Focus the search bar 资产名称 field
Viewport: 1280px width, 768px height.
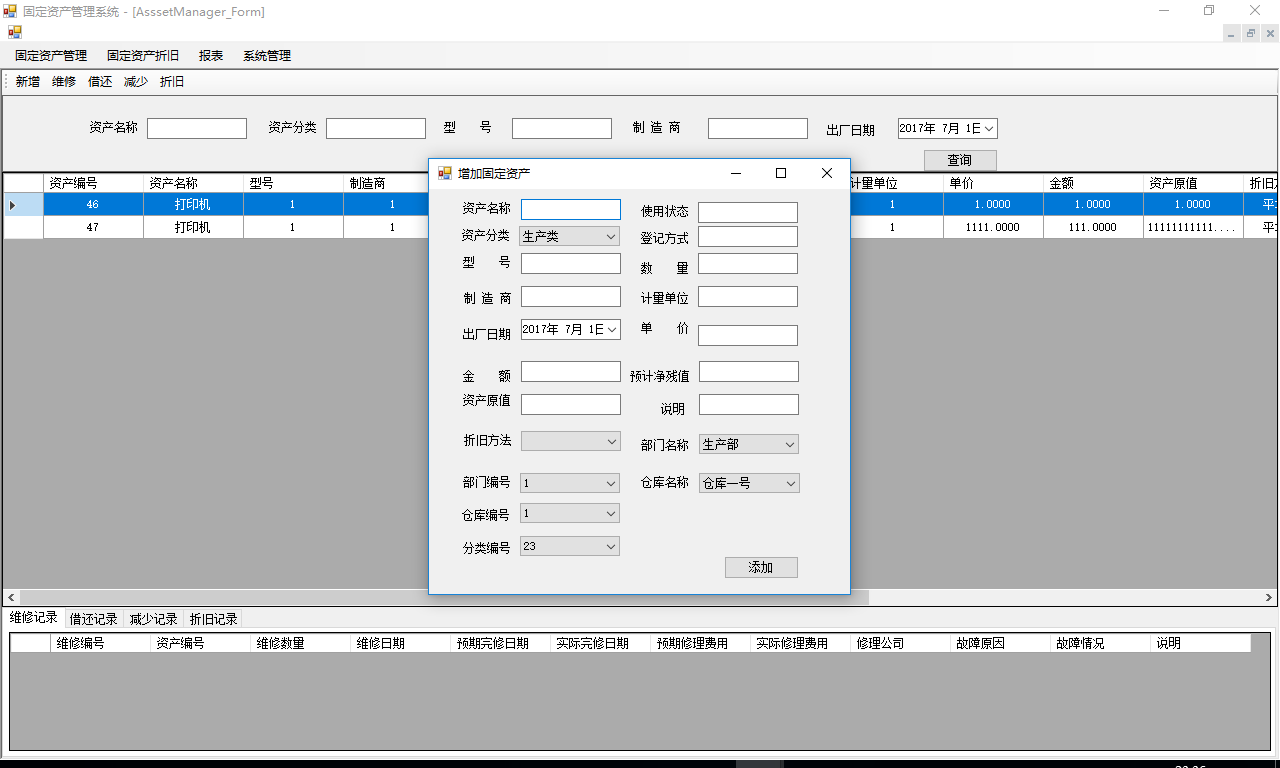click(197, 128)
